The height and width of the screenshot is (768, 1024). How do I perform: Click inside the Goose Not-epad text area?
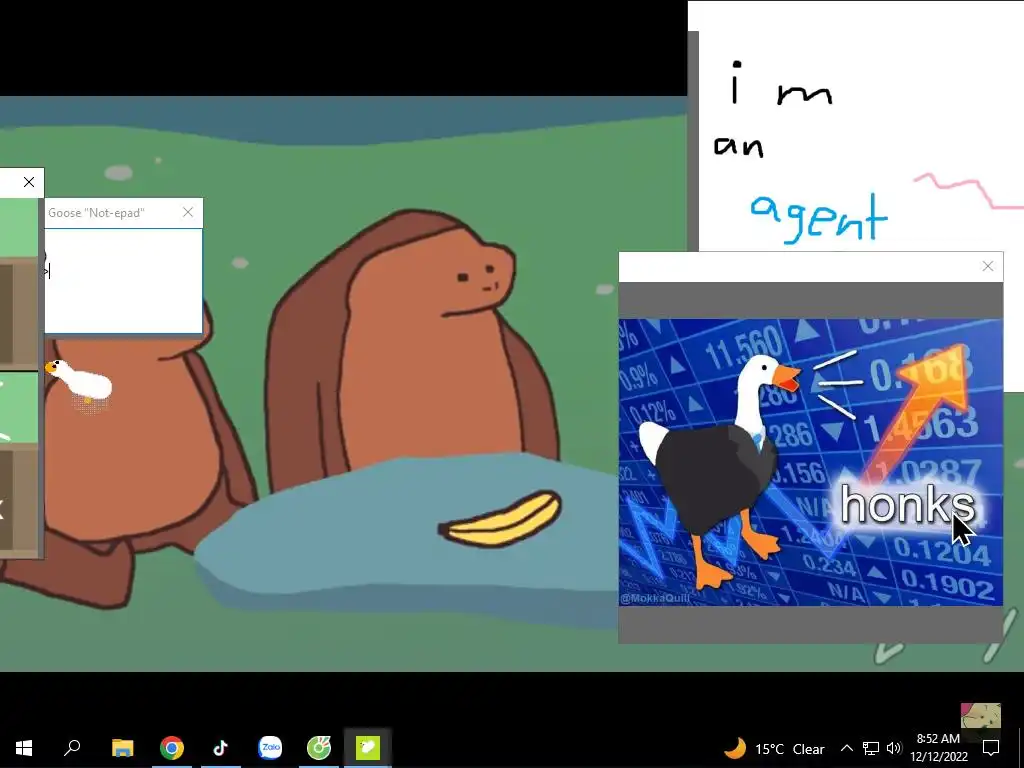tap(123, 281)
